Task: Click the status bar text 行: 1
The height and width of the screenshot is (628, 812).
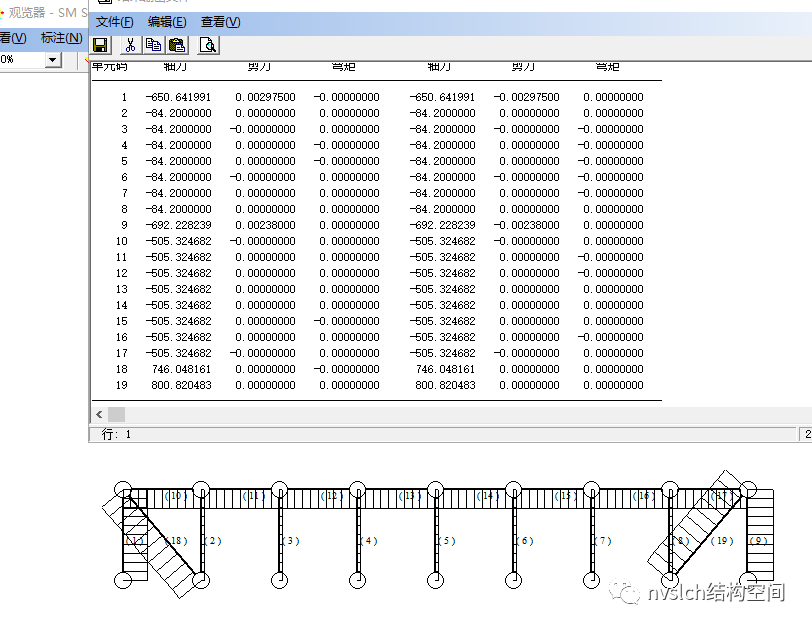Action: click(116, 434)
